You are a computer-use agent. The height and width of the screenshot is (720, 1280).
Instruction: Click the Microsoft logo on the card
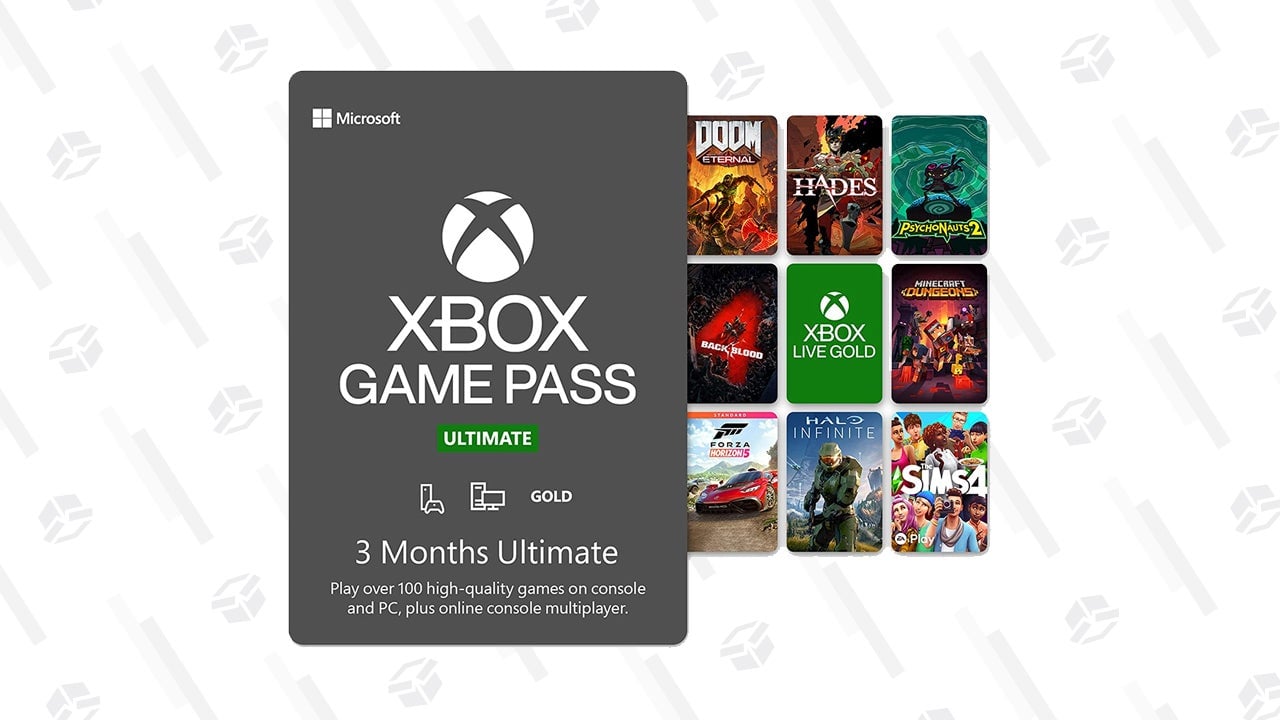tap(356, 118)
